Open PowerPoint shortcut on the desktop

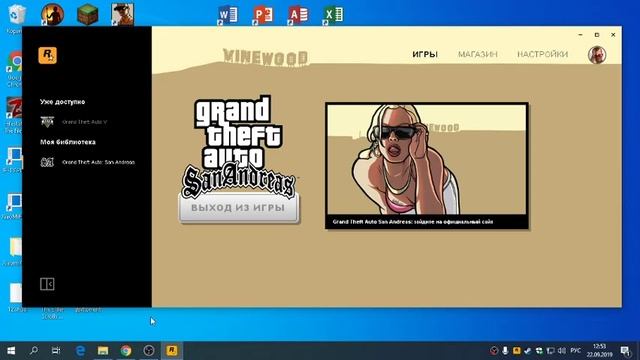click(x=263, y=15)
